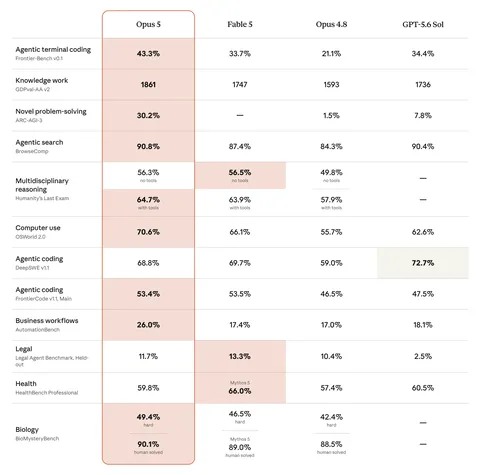Click Opus 5's 43.3% terminal coding score
Screen dimensions: 480x475
click(x=148, y=54)
